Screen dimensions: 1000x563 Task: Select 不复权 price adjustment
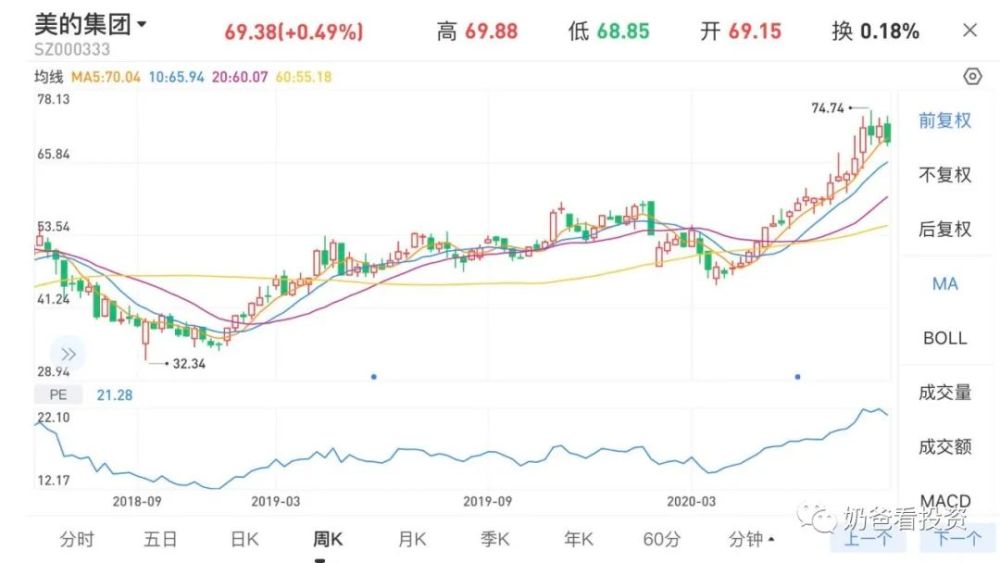click(945, 175)
